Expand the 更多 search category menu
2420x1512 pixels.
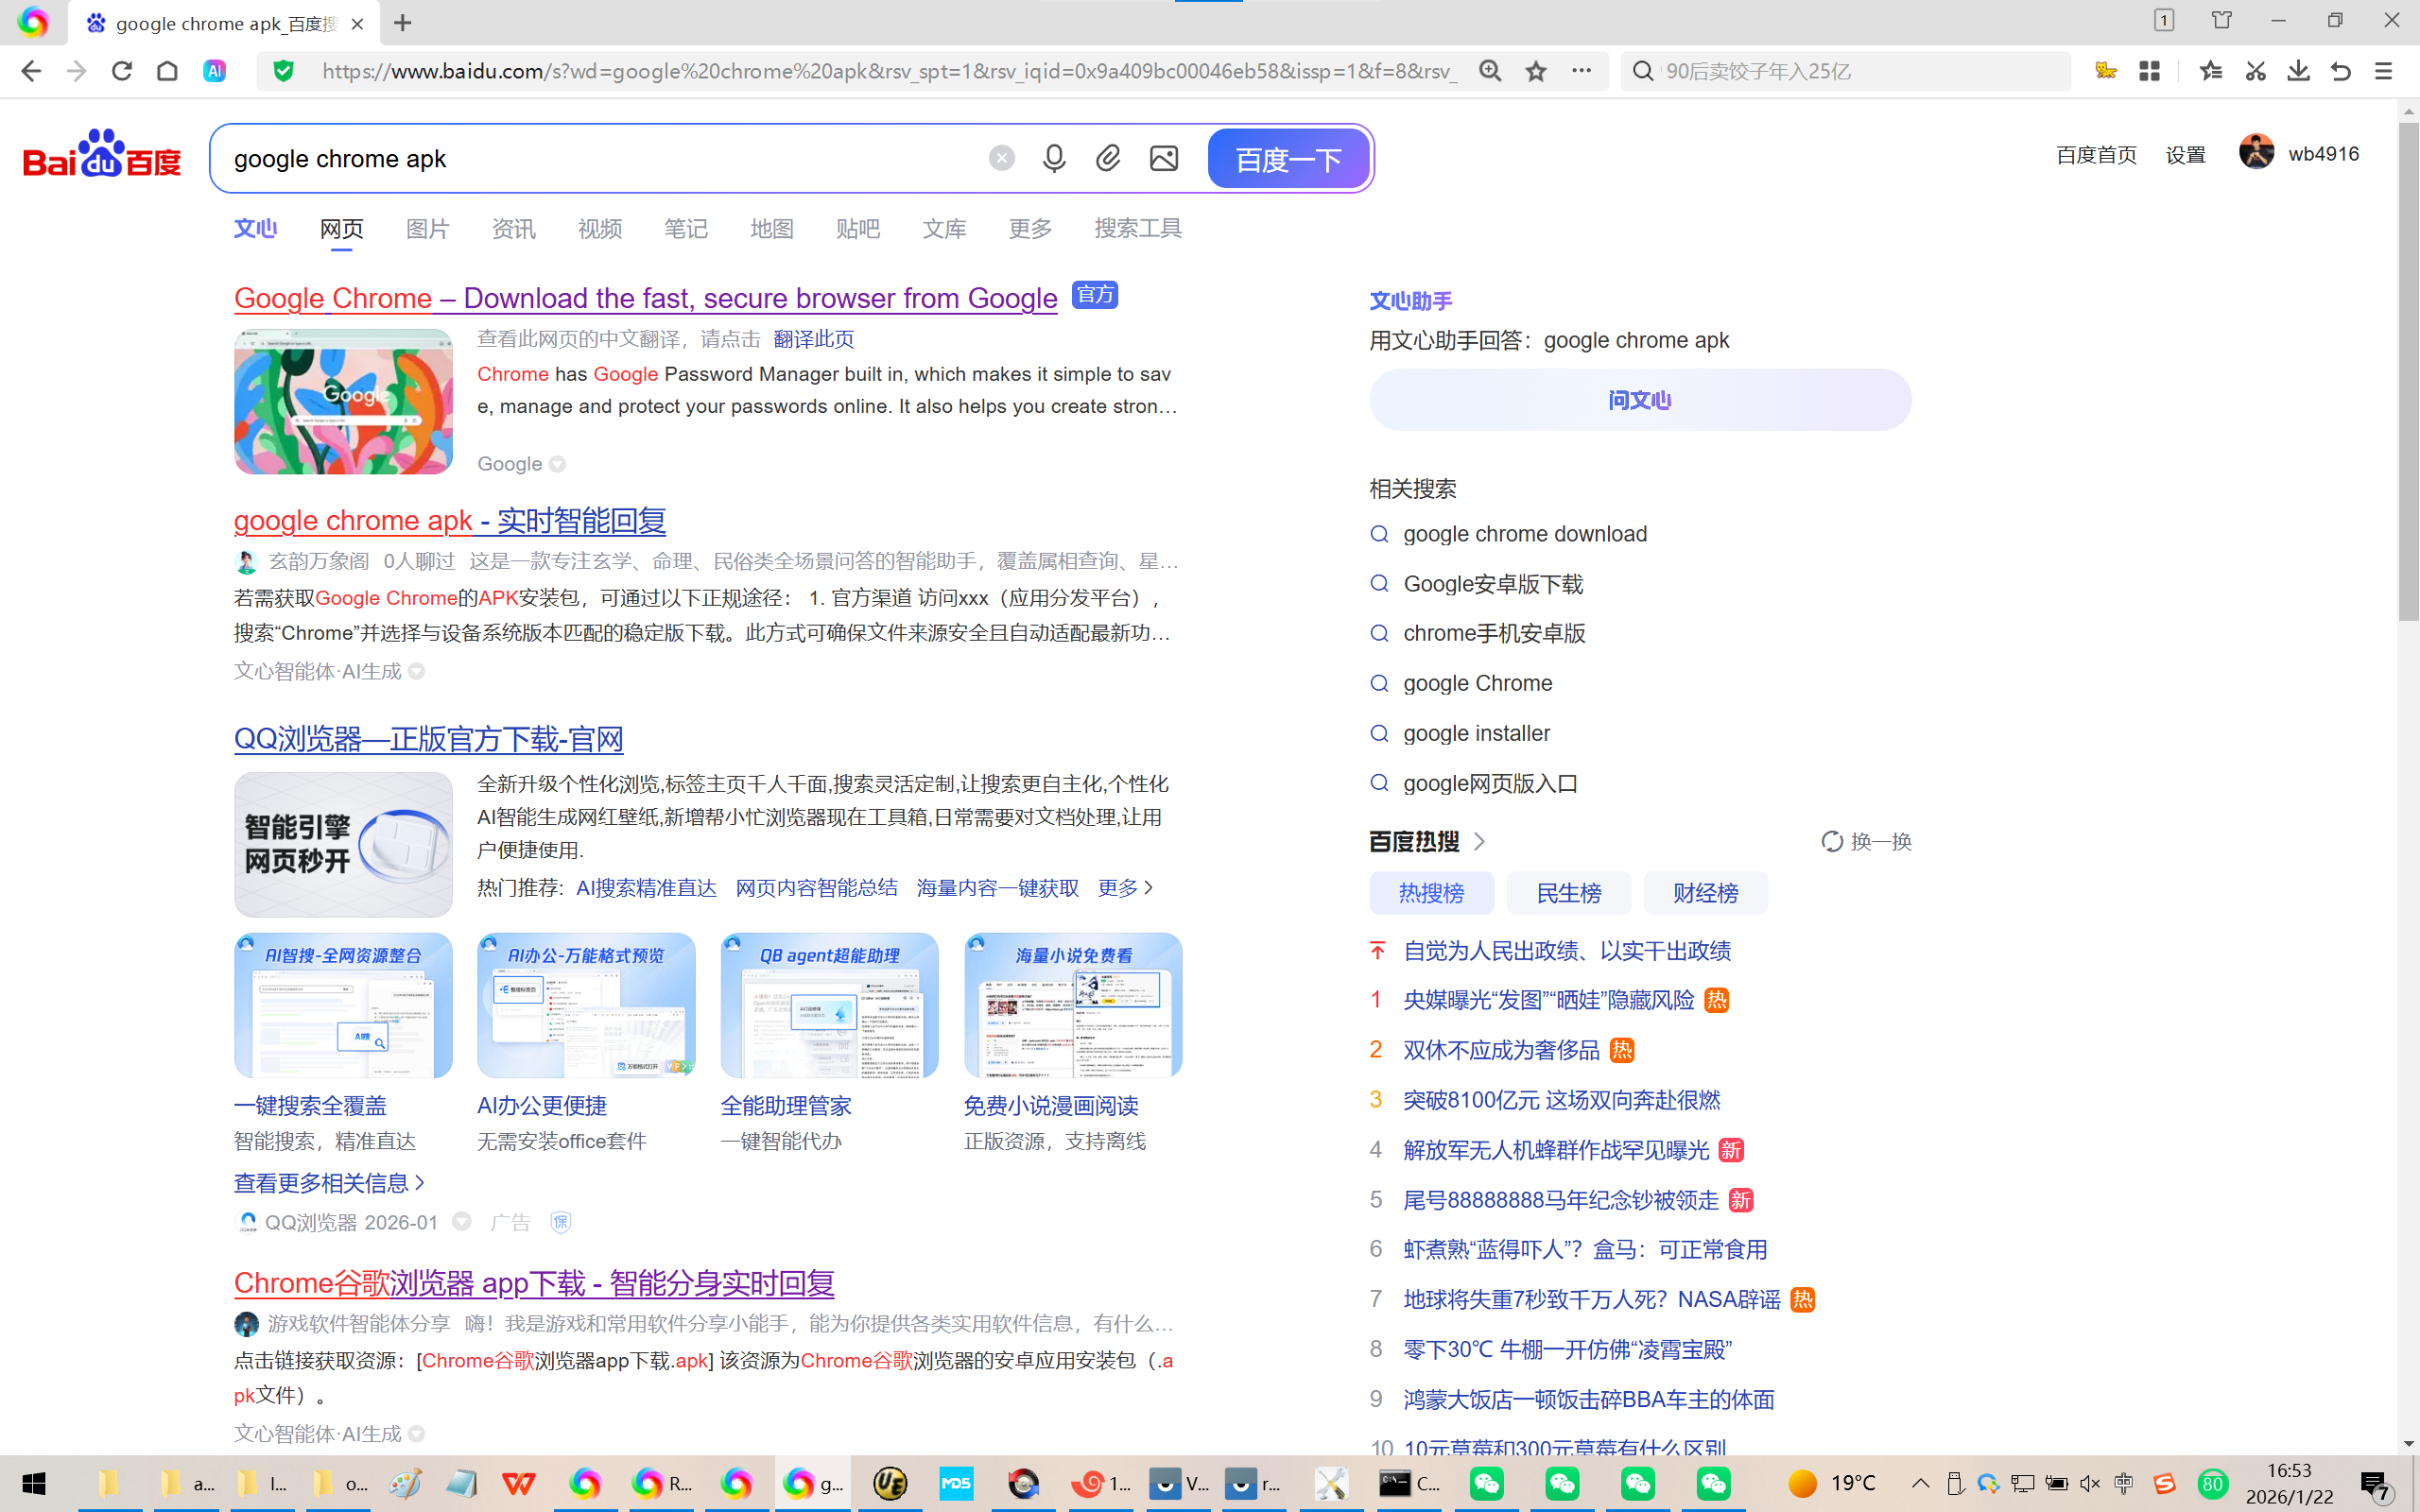1030,229
